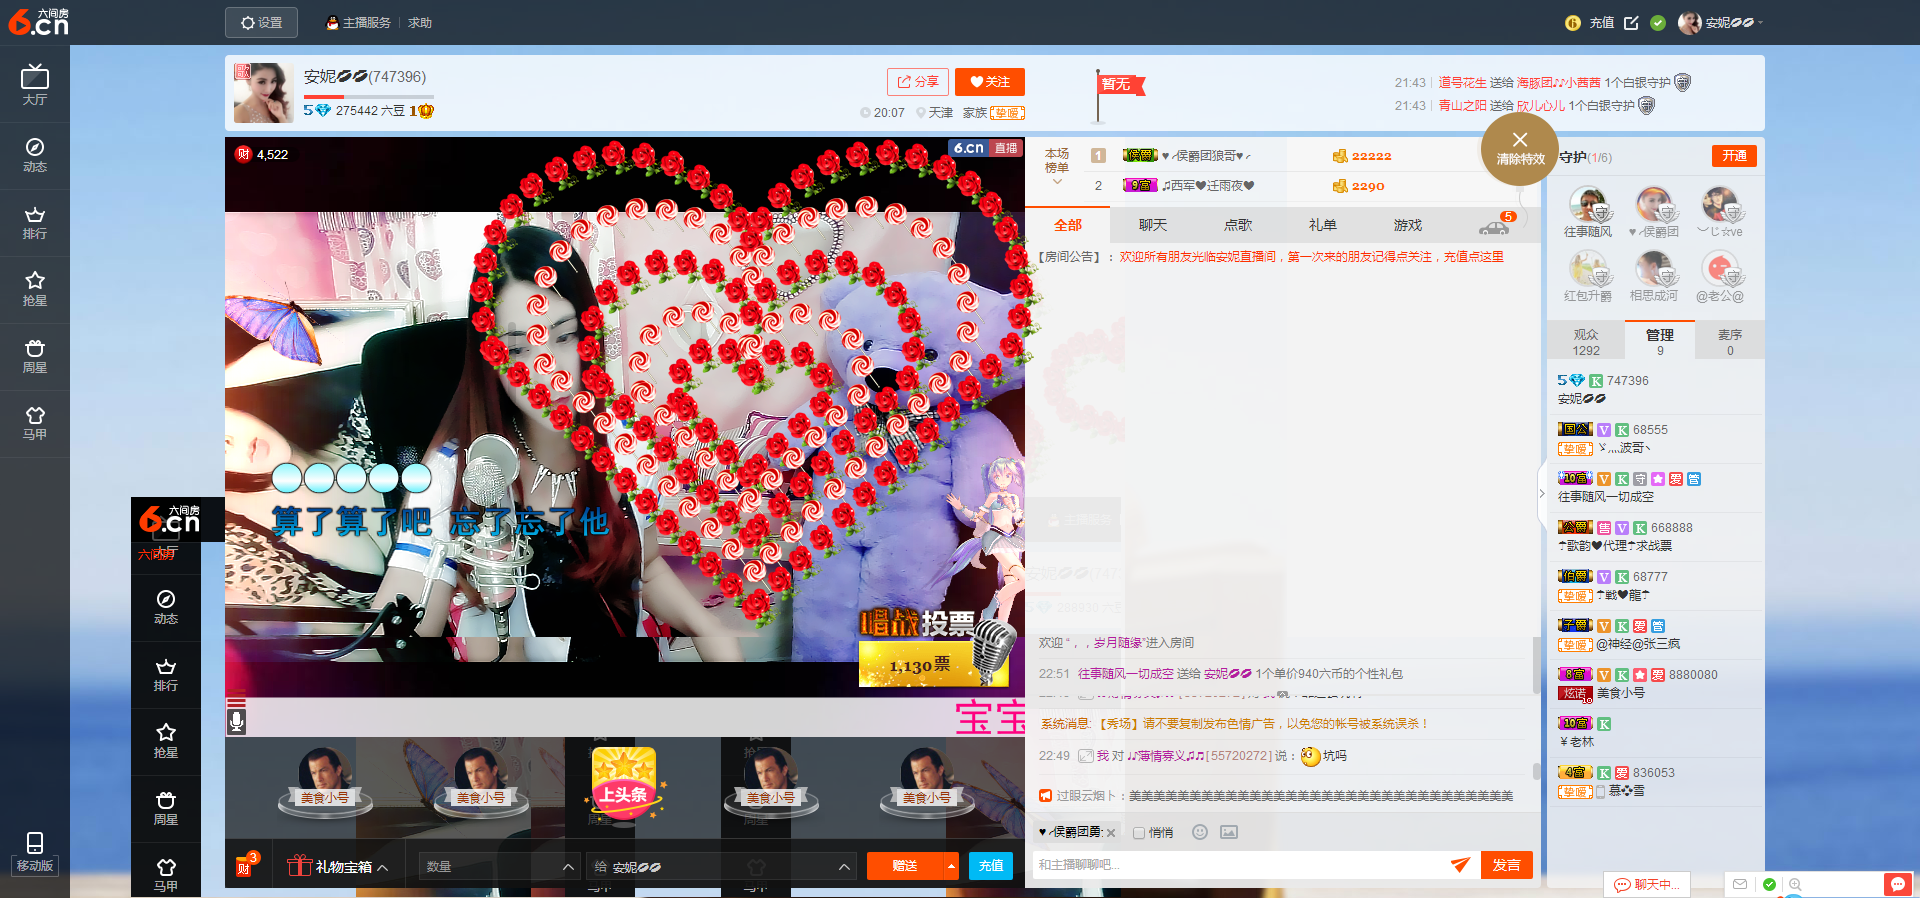The image size is (1920, 898).
Task: Open the red chat bubble icon at bottom right
Action: point(1897,884)
